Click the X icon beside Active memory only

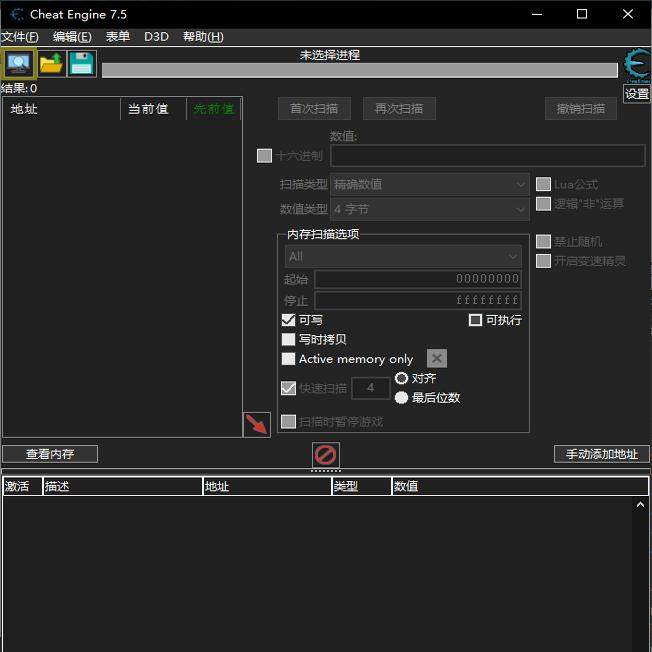[x=437, y=359]
